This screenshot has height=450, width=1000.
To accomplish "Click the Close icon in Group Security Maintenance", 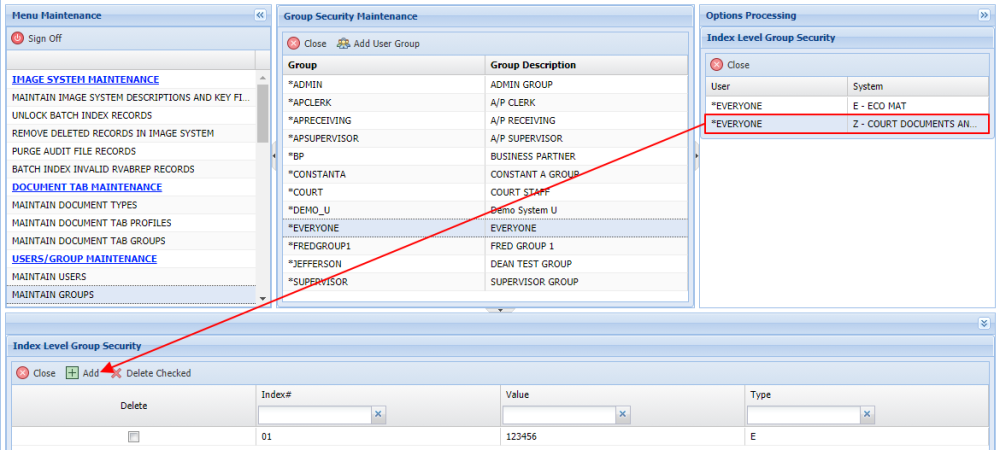I will pyautogui.click(x=293, y=43).
